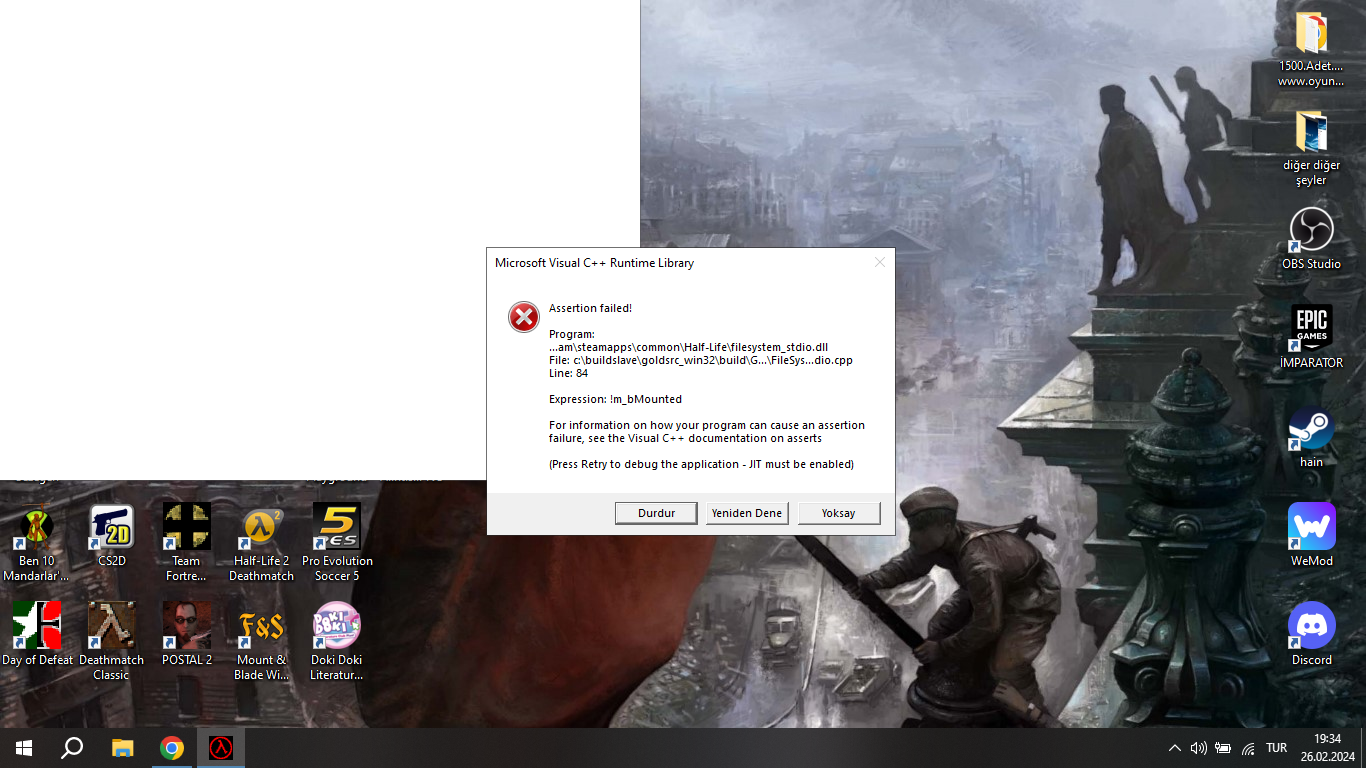
Task: Open the Pro Evolution Soccer 5 shortcut
Action: coord(337,543)
